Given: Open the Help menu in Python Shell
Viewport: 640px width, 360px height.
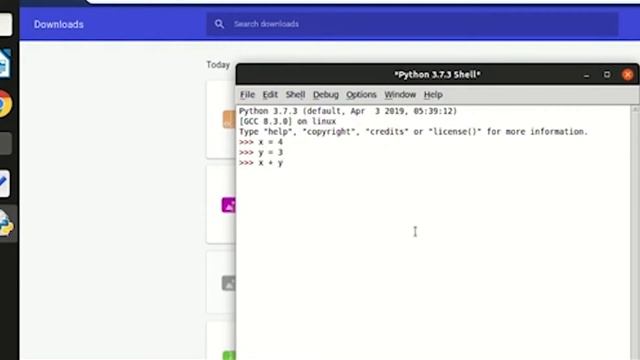Looking at the screenshot, I should pyautogui.click(x=433, y=95).
